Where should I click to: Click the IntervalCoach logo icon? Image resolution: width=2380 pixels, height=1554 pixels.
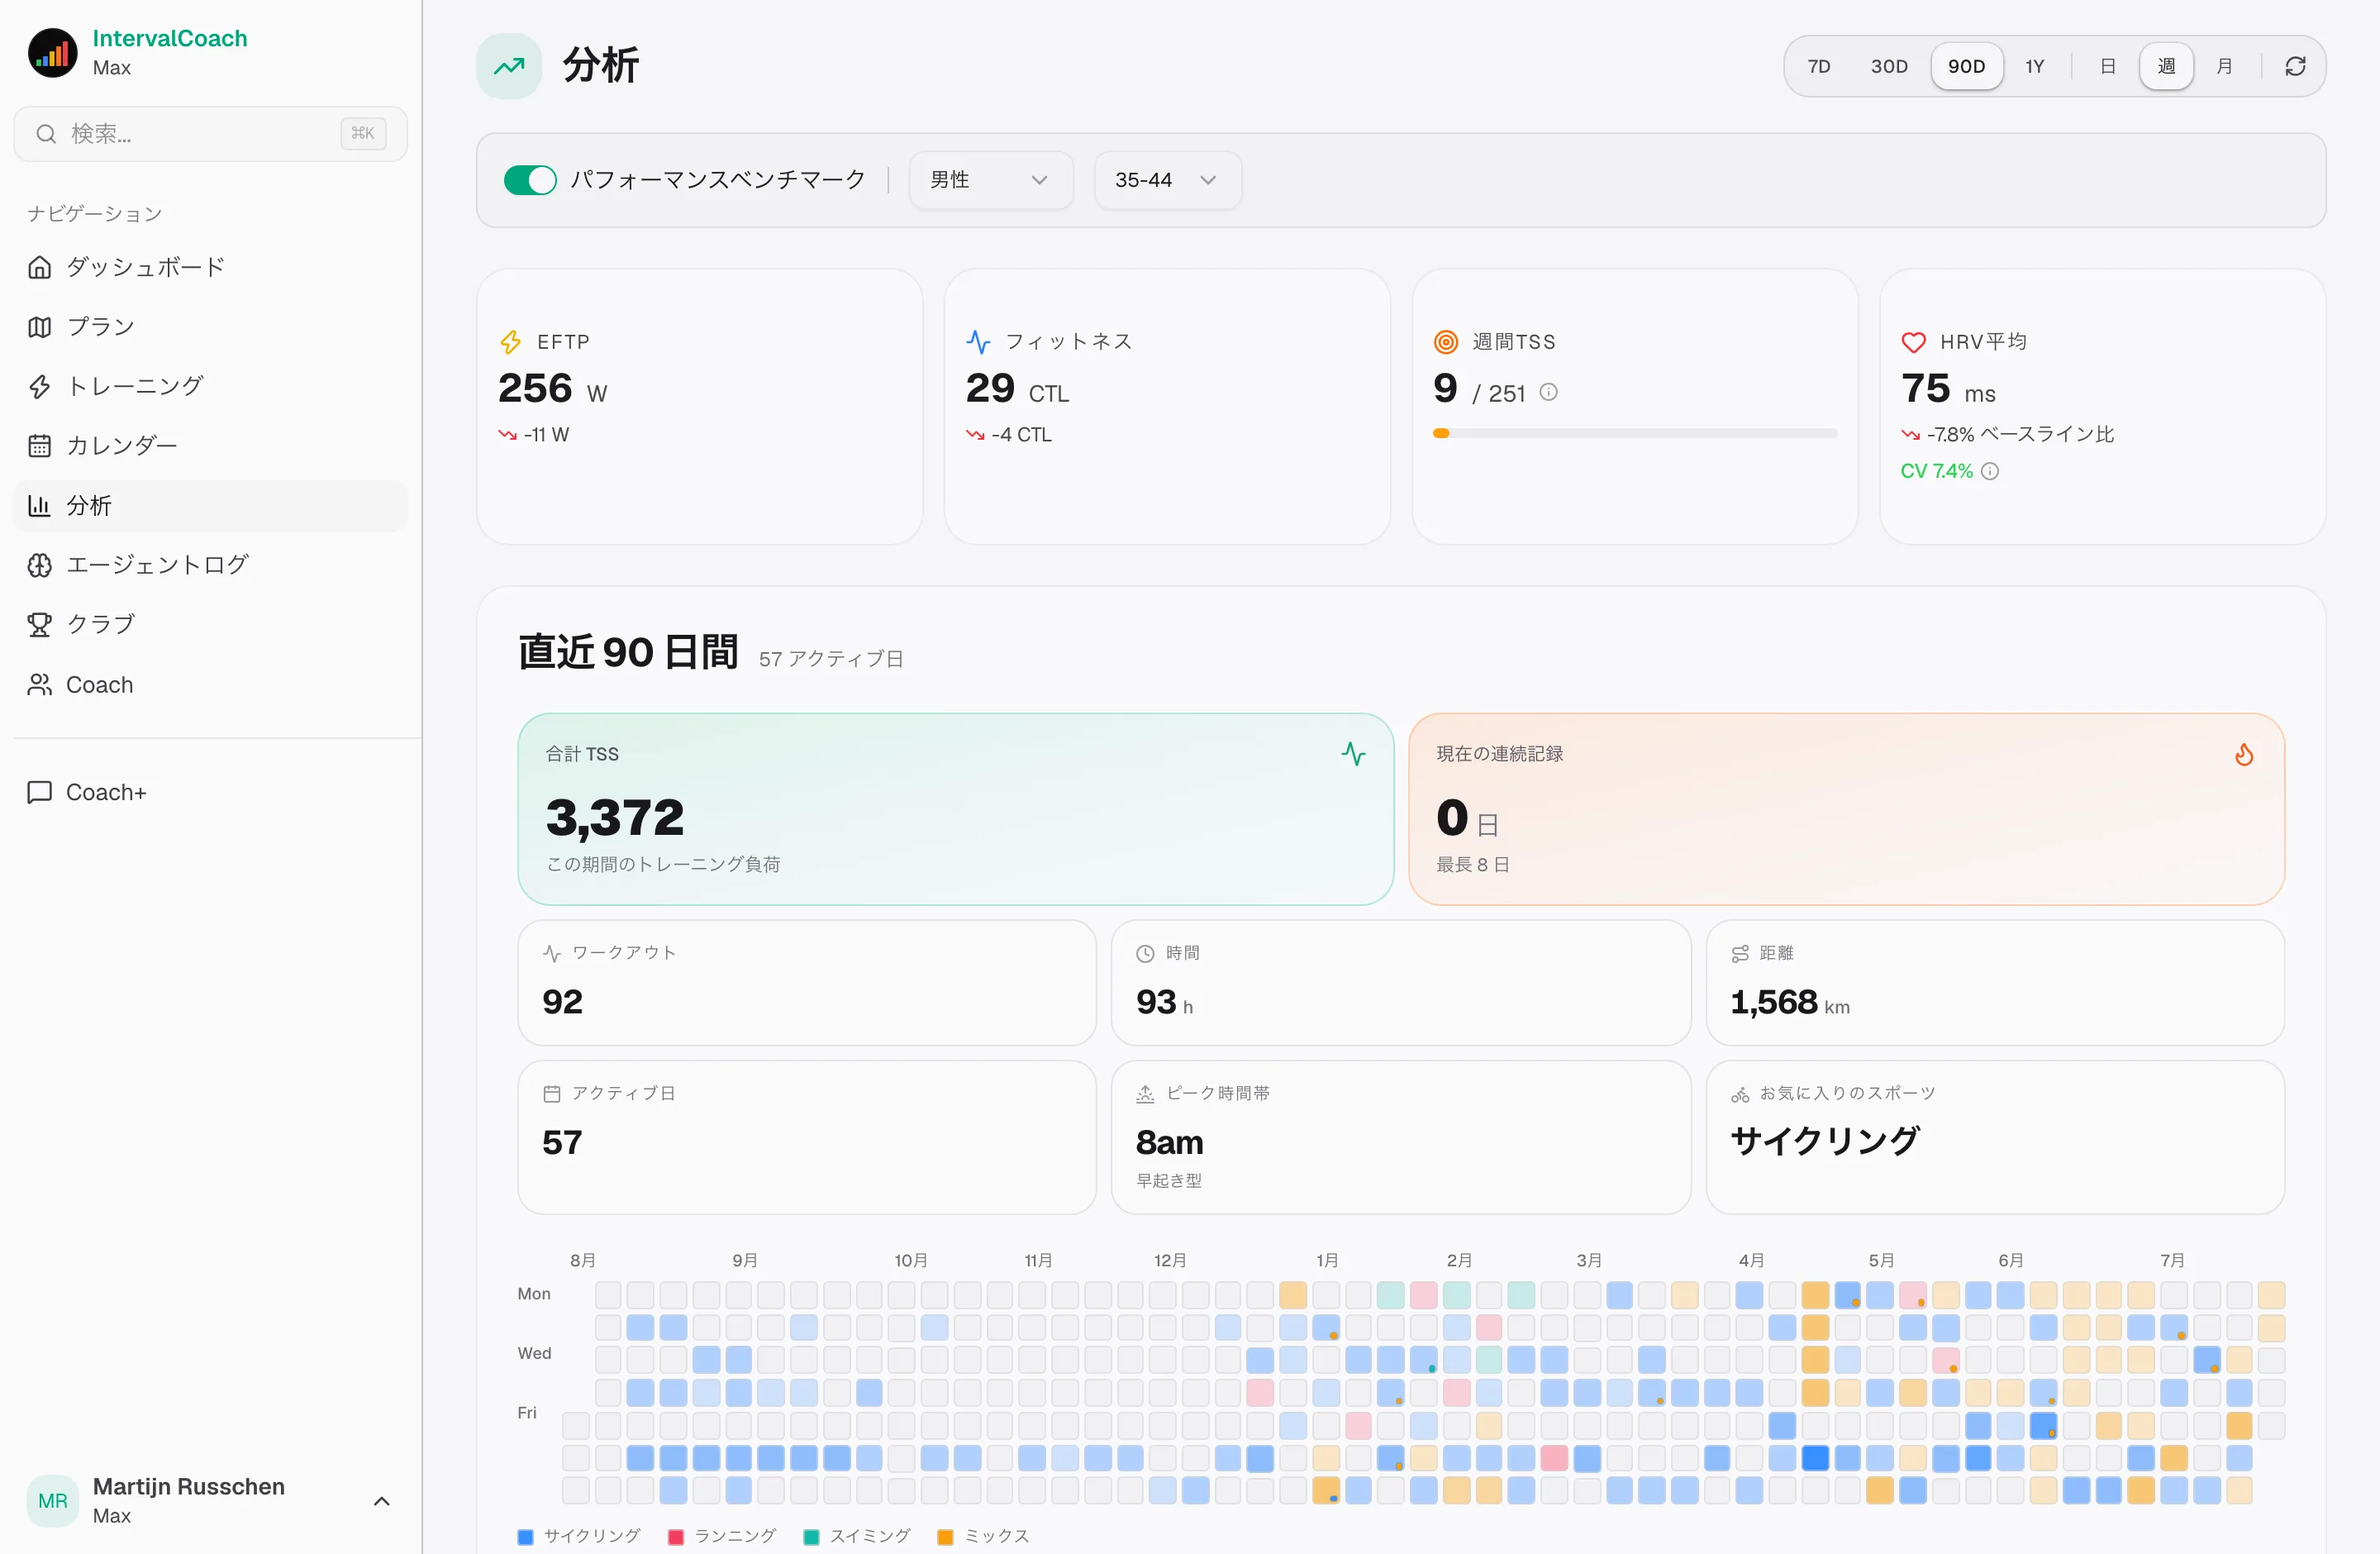click(52, 52)
